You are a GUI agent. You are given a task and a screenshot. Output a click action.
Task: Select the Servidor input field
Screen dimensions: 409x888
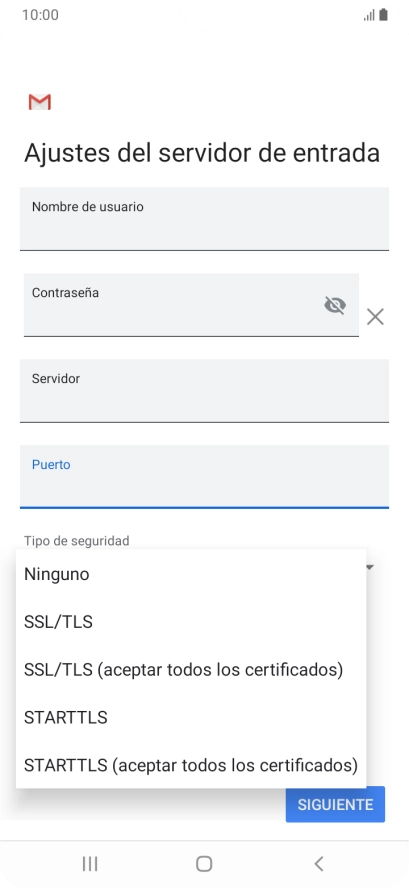point(204,391)
